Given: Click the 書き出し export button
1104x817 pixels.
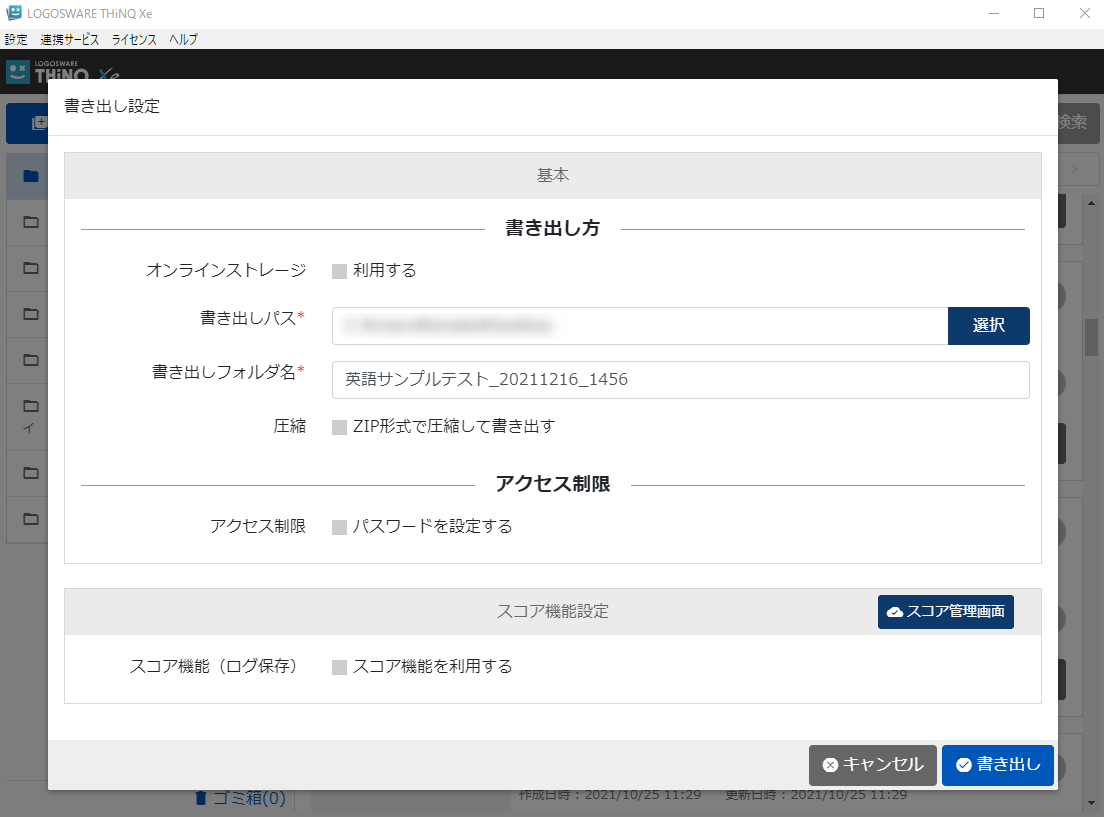Looking at the screenshot, I should pyautogui.click(x=997, y=765).
